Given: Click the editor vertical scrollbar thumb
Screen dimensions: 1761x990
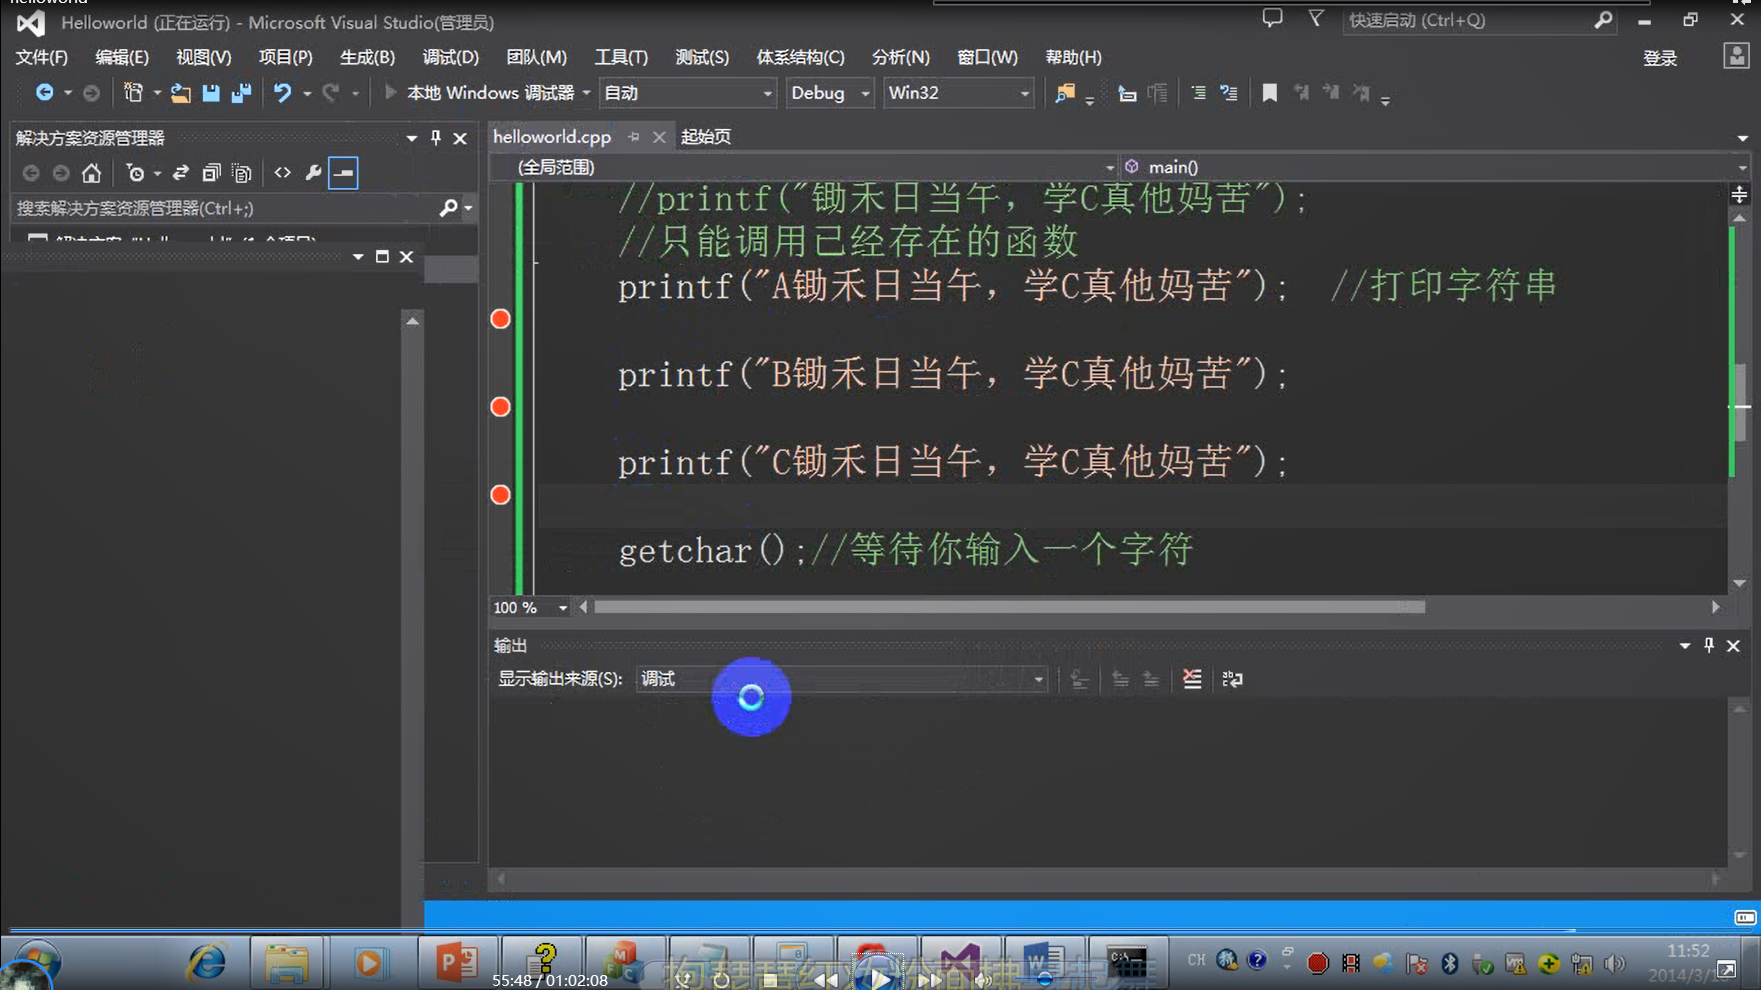Looking at the screenshot, I should (x=1740, y=402).
